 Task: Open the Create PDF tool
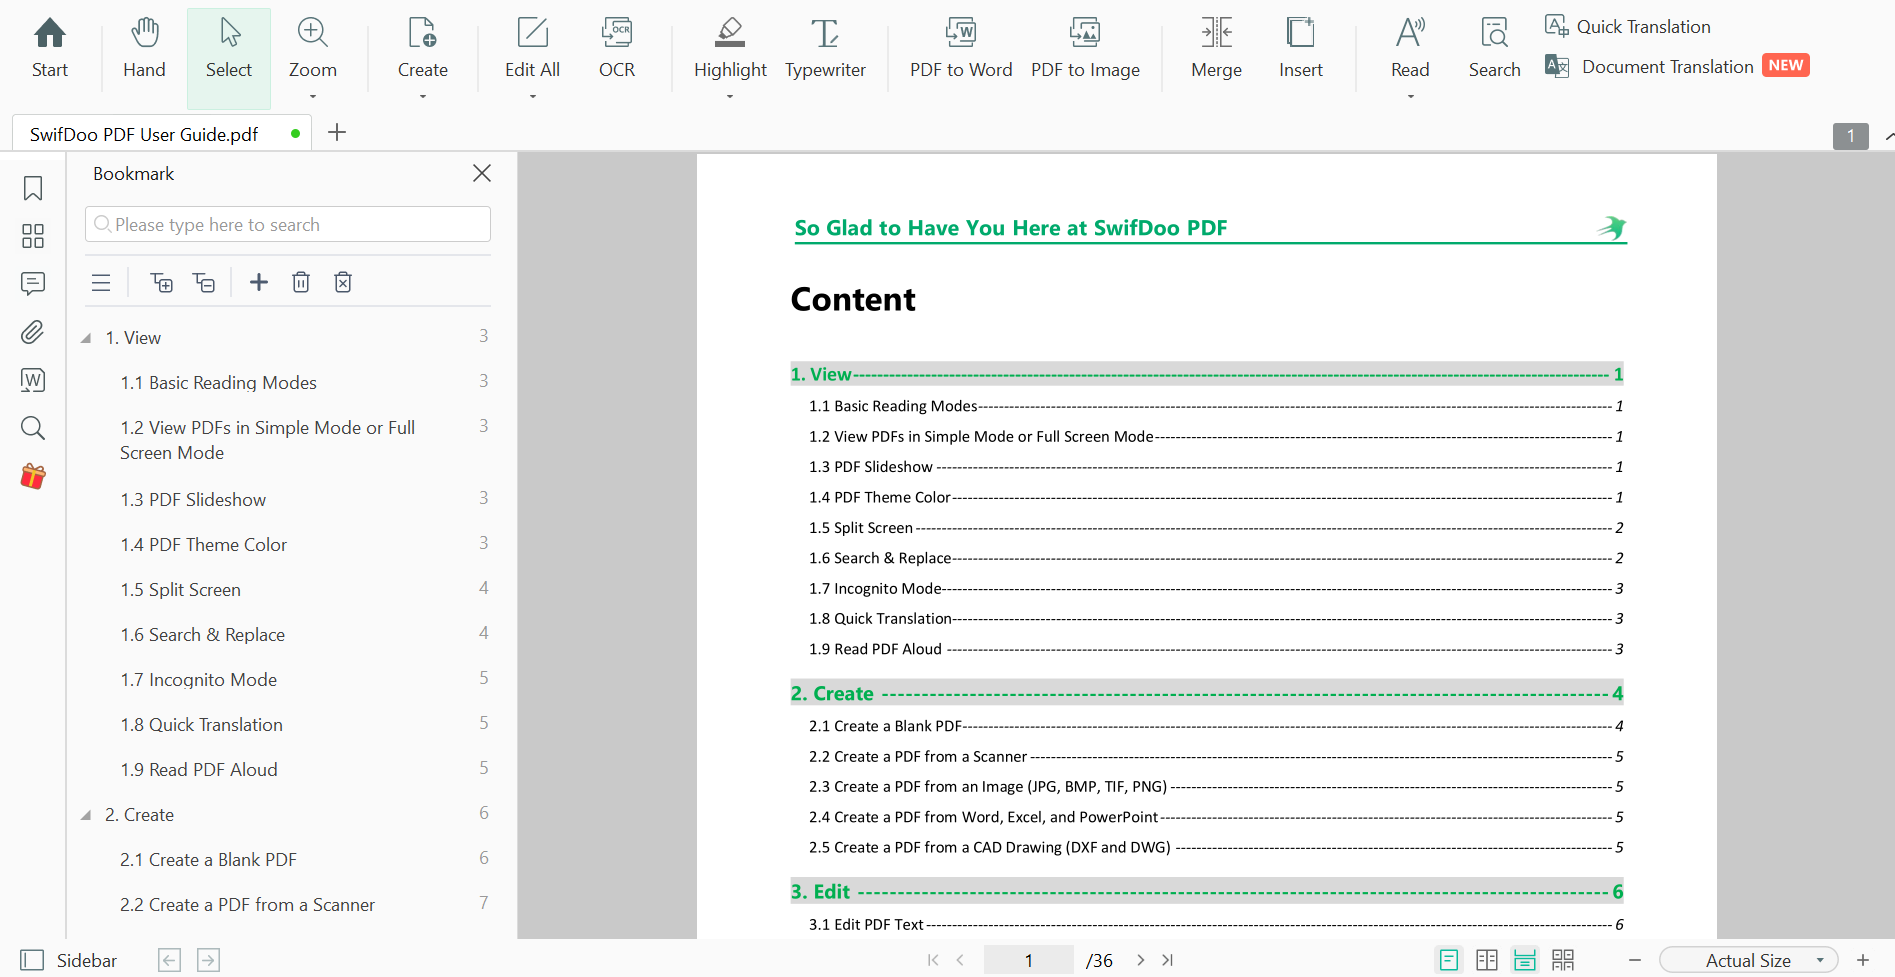[x=423, y=48]
